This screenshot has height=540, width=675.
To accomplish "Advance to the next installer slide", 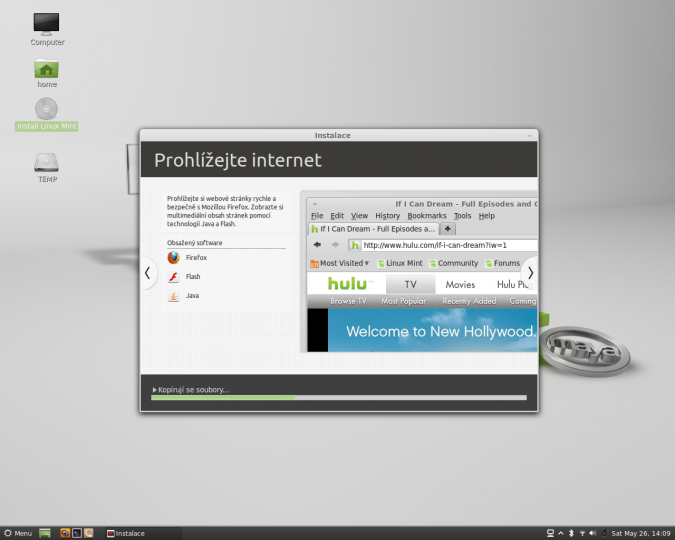I will click(x=530, y=273).
